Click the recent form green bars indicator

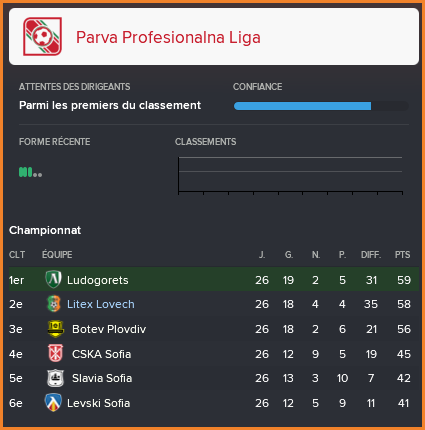tap(30, 172)
